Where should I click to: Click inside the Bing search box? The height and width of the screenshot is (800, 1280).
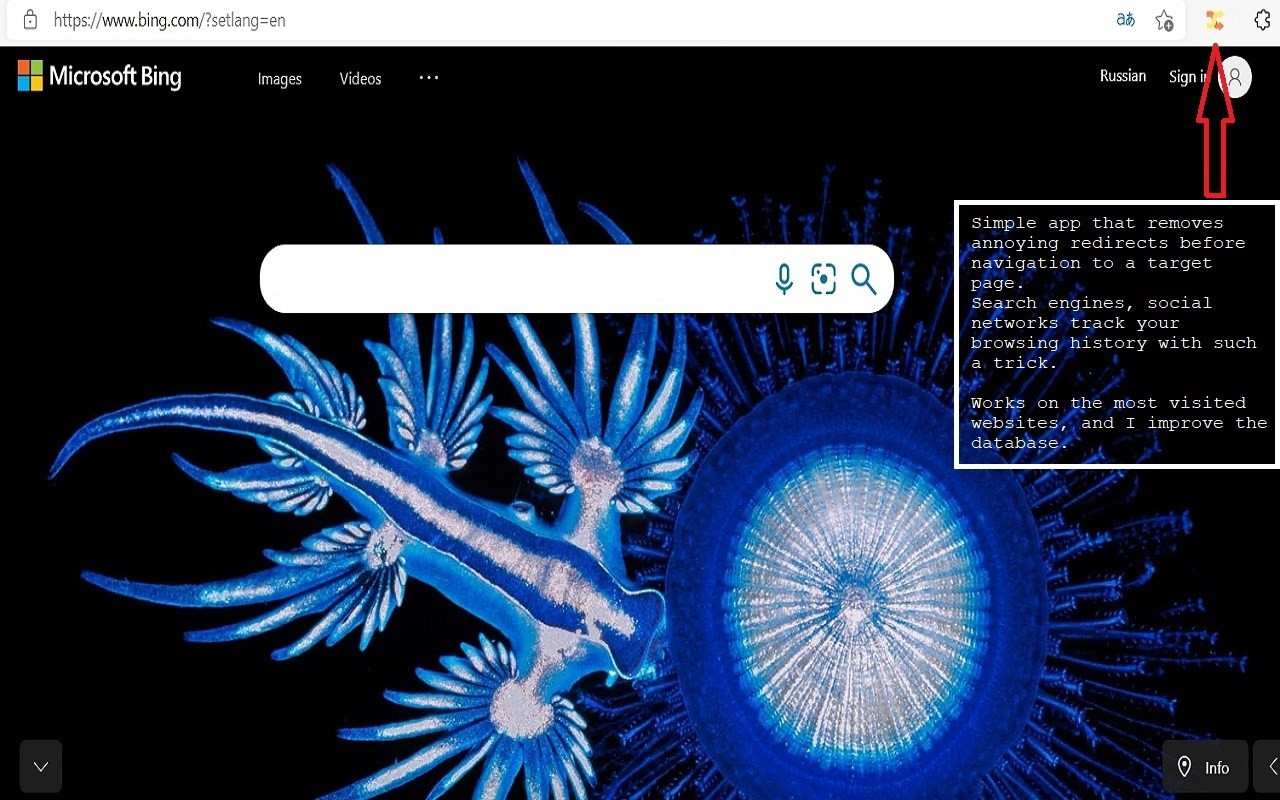click(576, 279)
